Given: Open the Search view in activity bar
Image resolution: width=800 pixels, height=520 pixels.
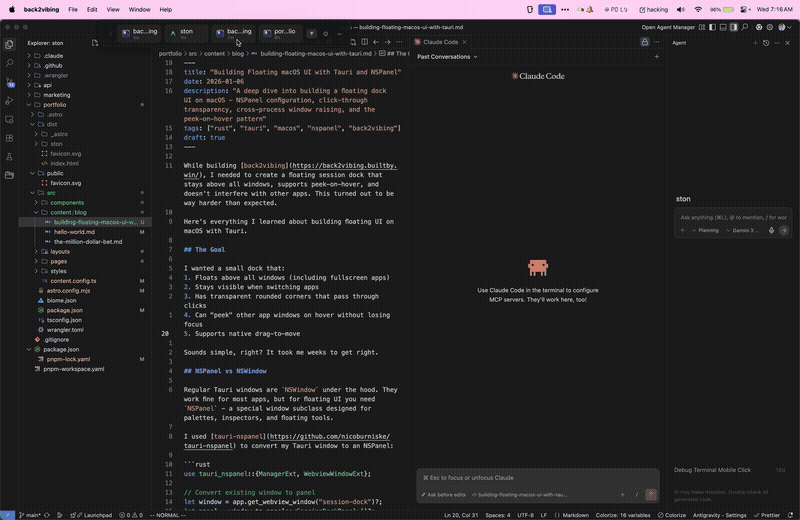Looking at the screenshot, I should point(9,62).
